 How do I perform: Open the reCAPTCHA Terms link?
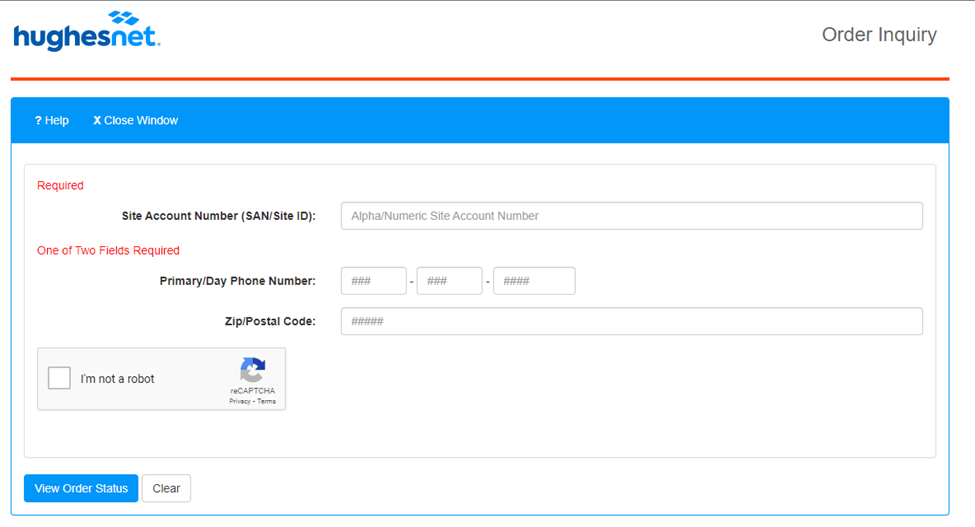coord(266,401)
